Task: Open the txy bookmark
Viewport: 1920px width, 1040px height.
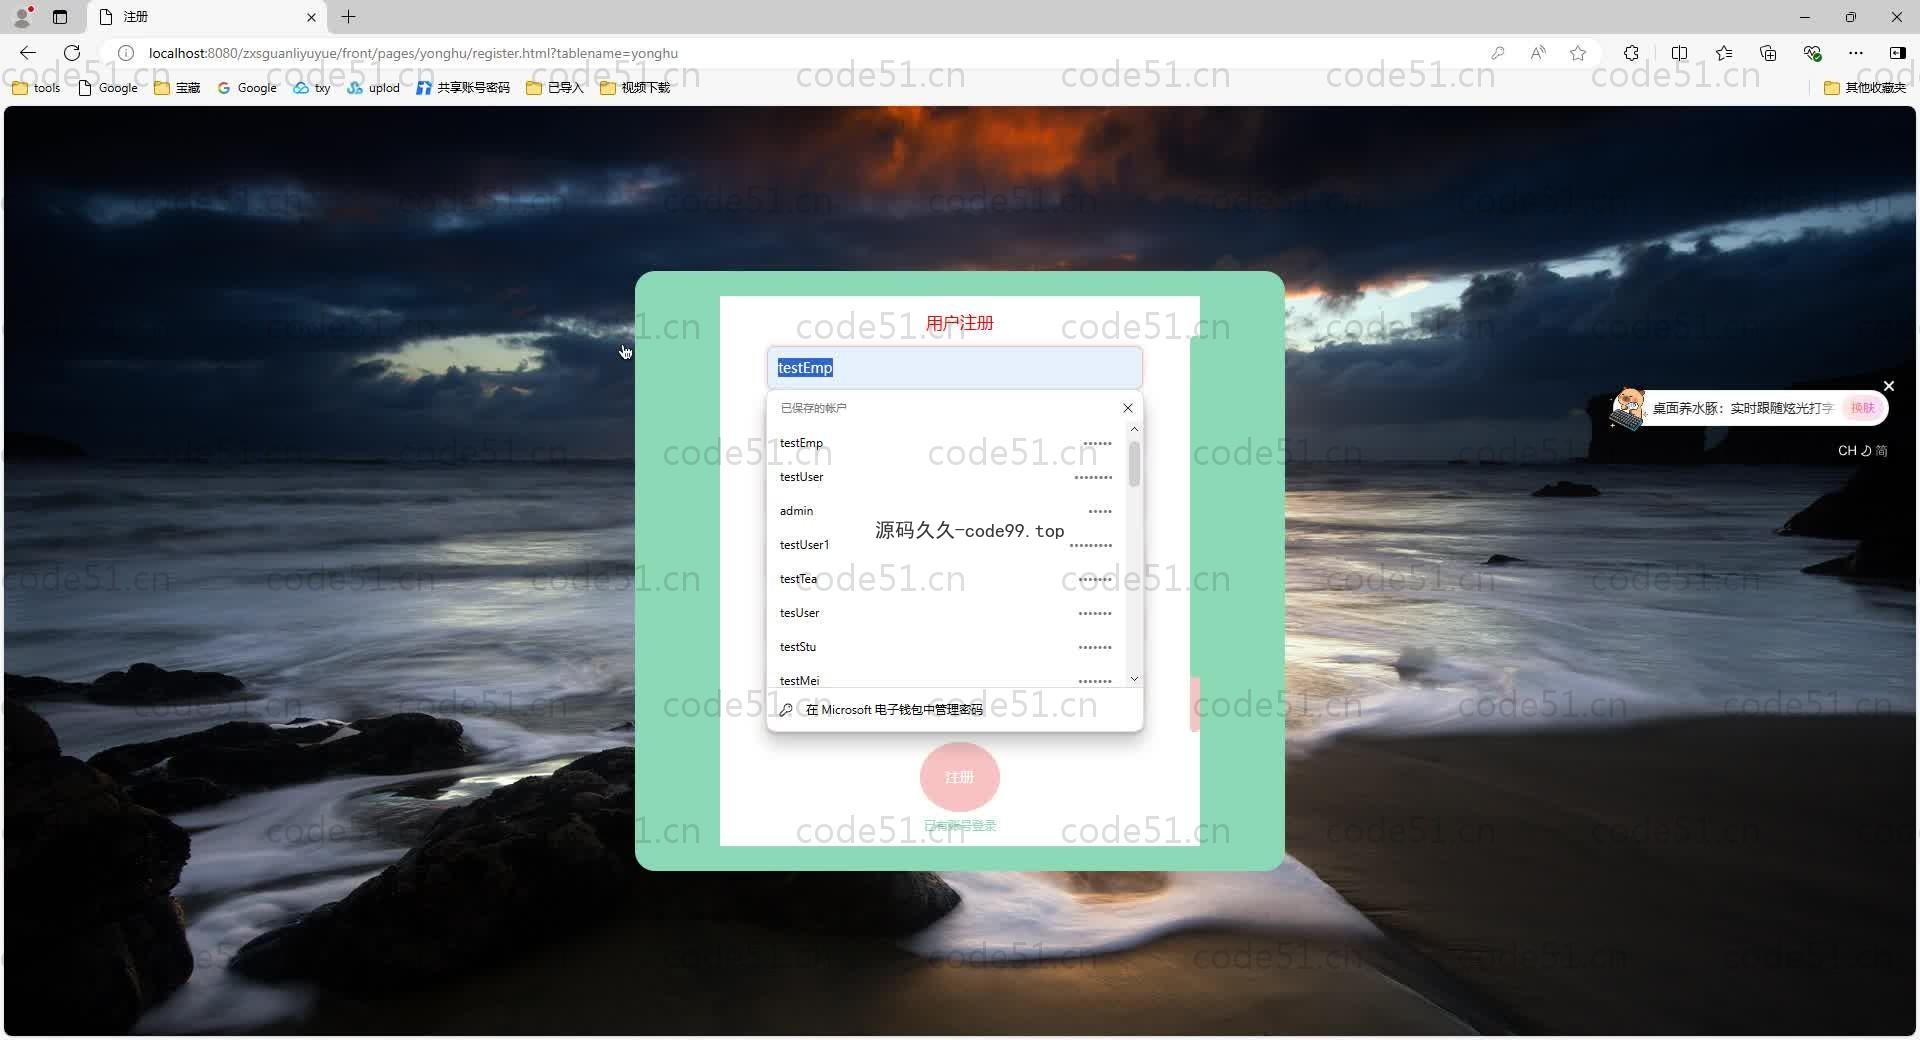Action: click(312, 88)
